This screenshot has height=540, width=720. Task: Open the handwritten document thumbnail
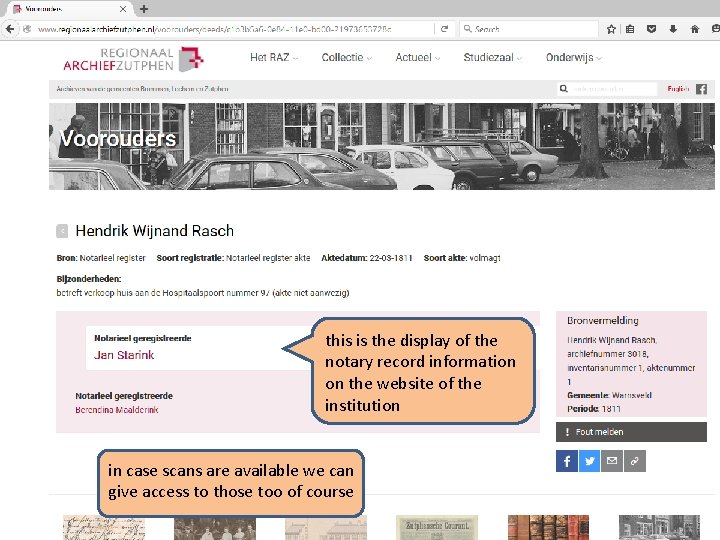tap(104, 527)
